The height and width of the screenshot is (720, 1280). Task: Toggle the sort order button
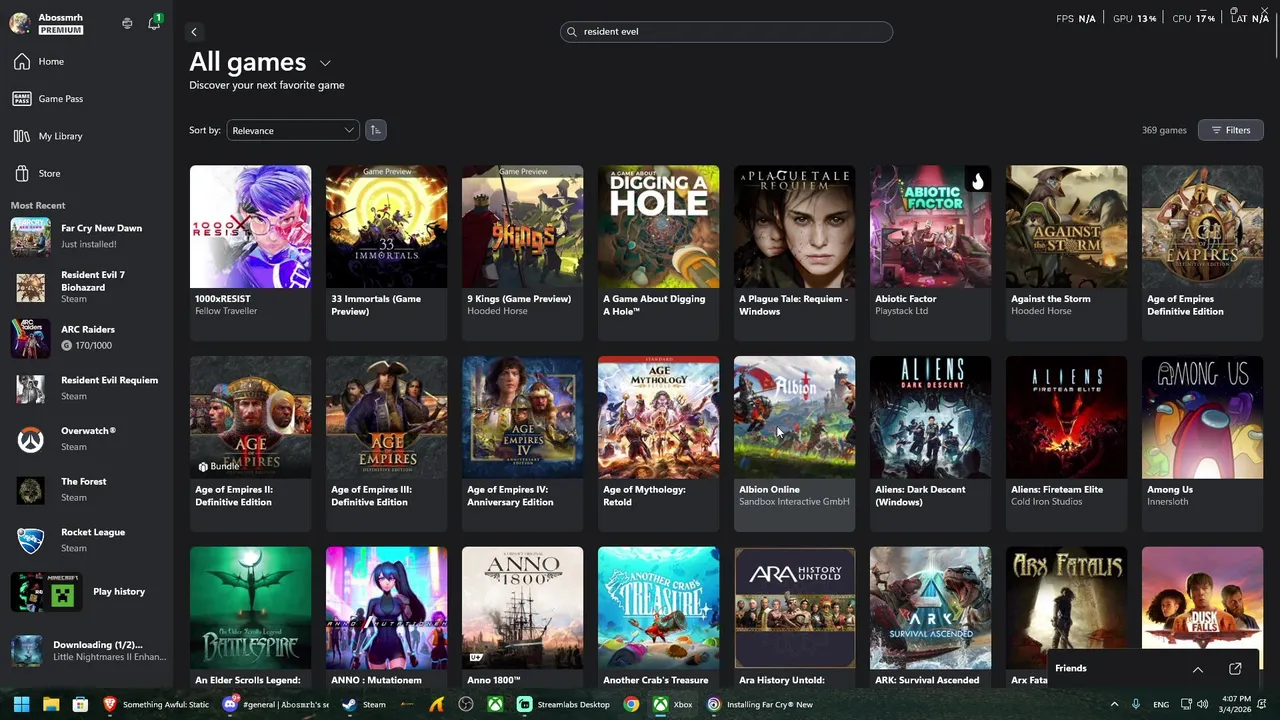pos(375,130)
